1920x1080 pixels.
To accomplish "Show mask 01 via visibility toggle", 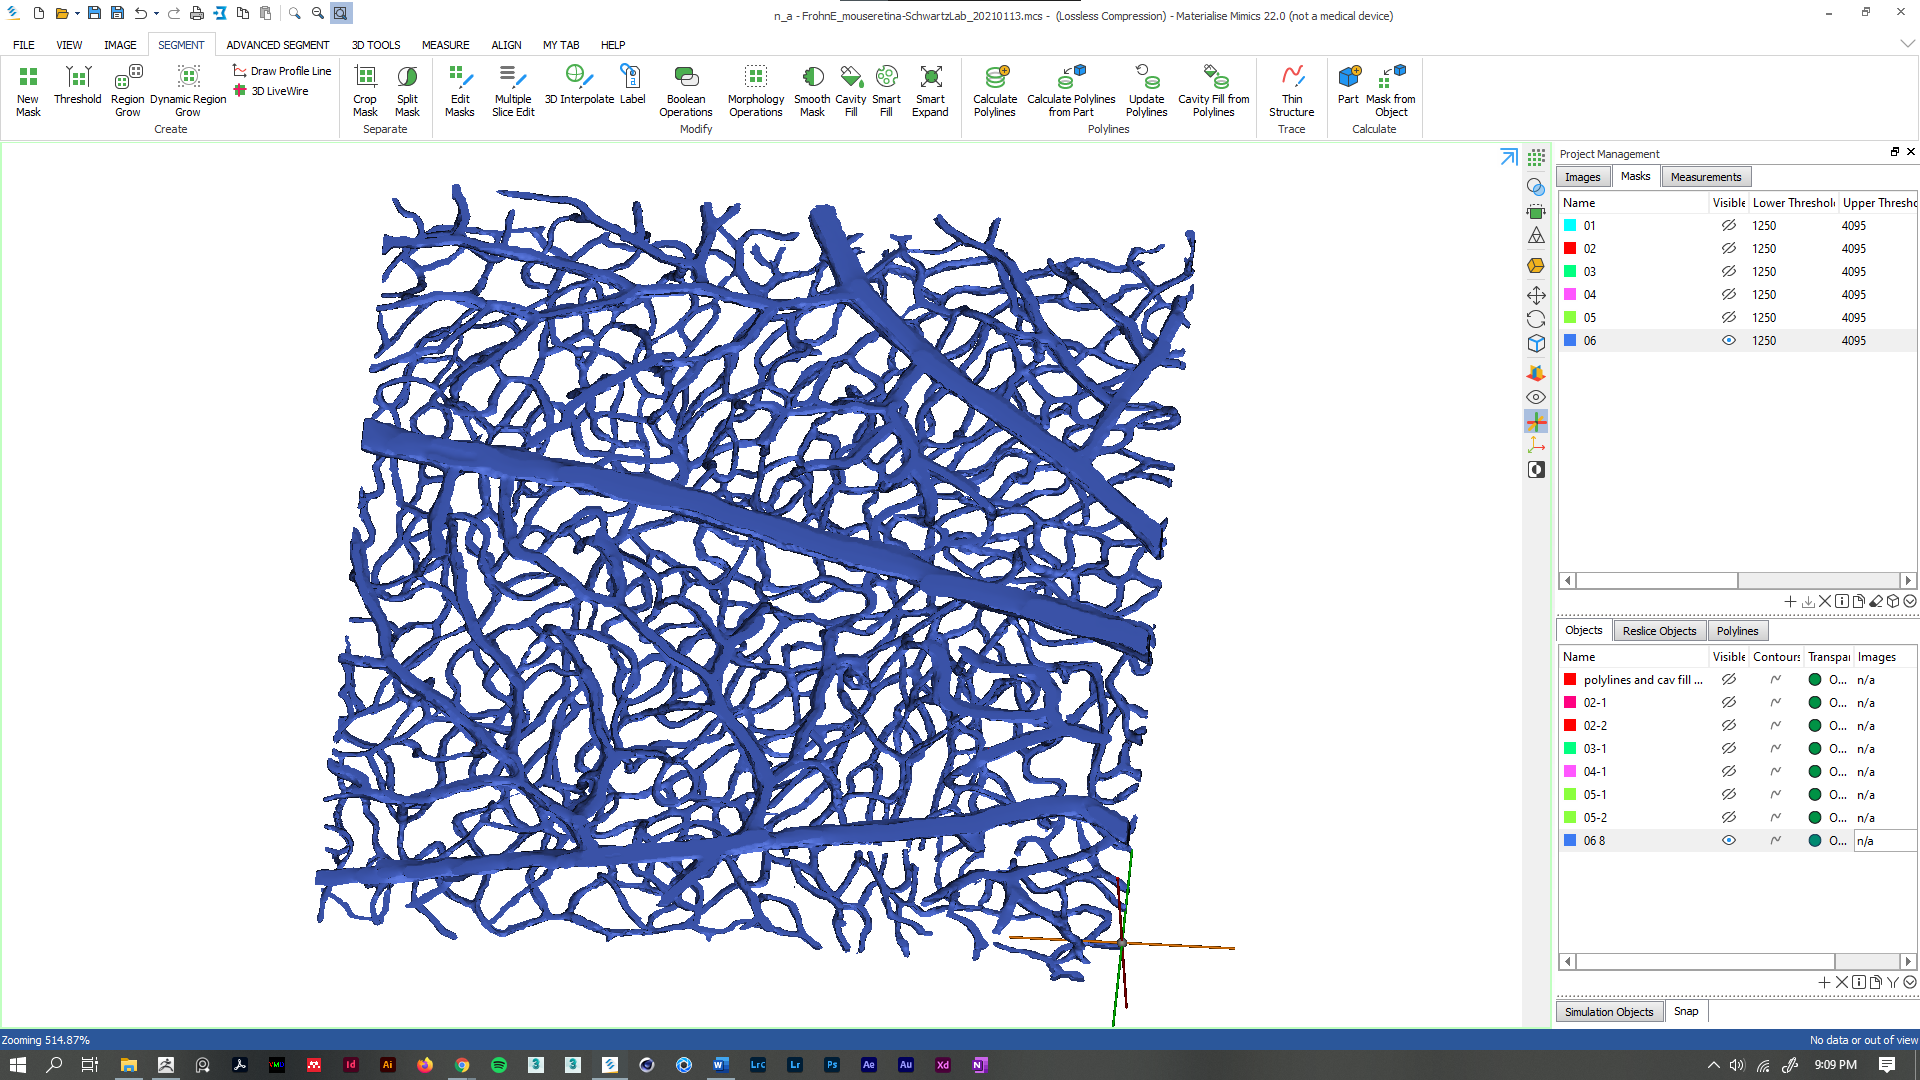I will point(1728,226).
